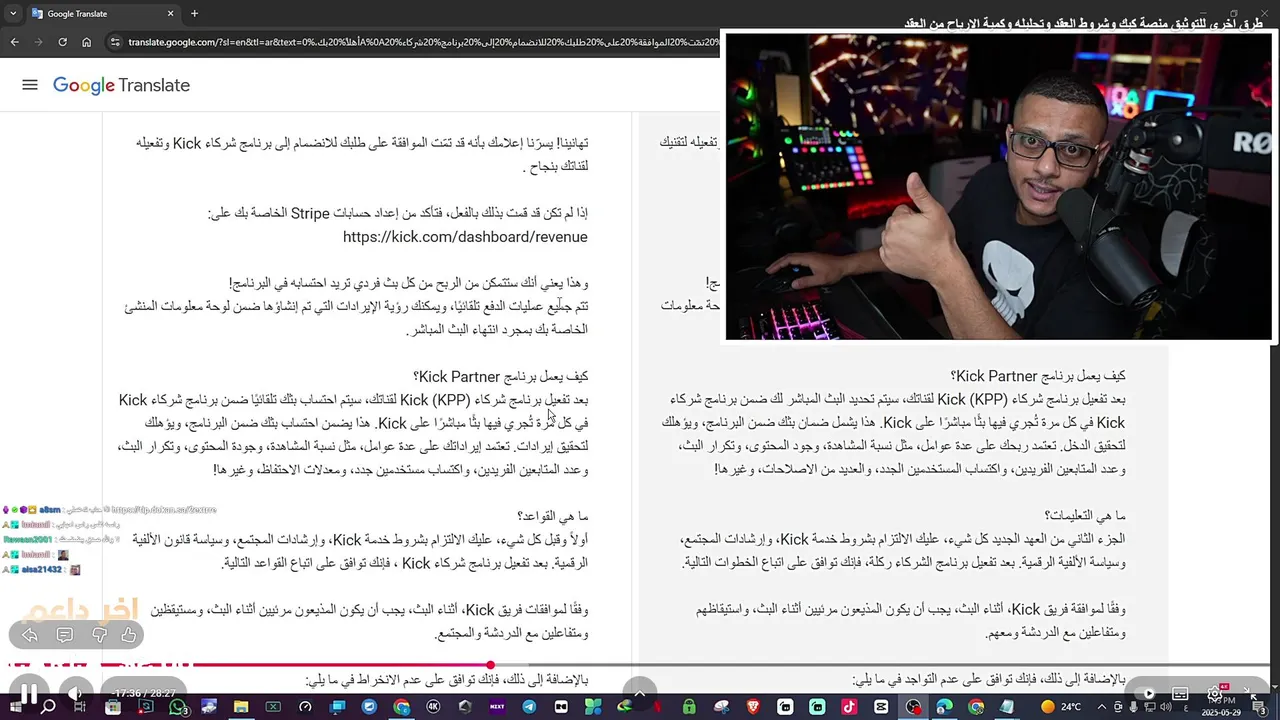Screen dimensions: 1280x720
Task: Open TikTok from the taskbar
Action: [x=849, y=707]
